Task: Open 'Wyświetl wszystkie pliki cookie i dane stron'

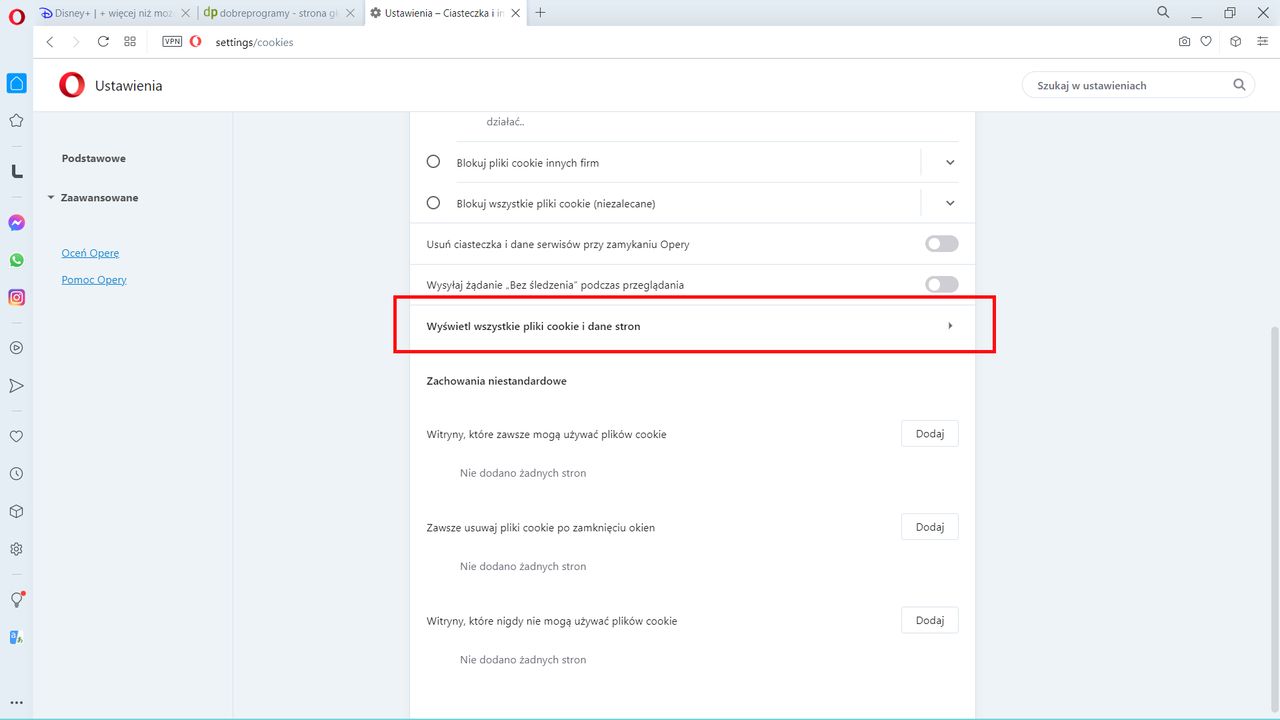Action: [x=692, y=326]
